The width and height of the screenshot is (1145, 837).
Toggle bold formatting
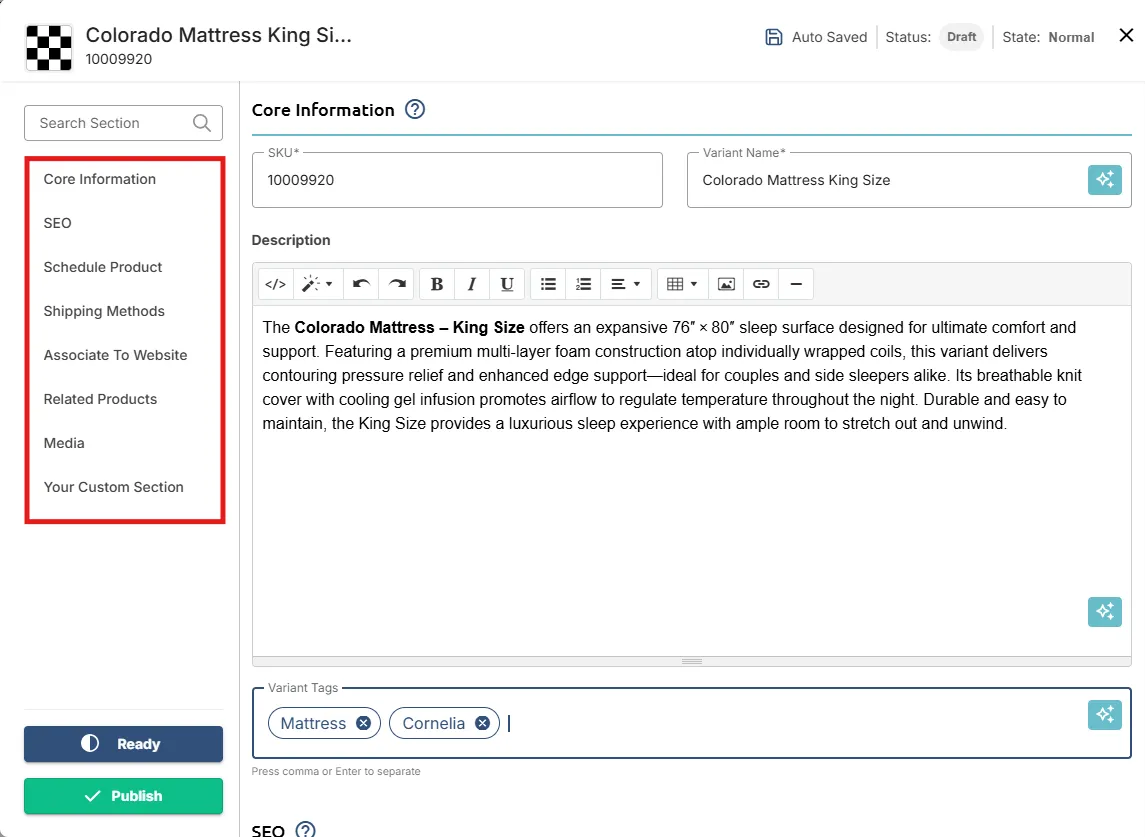coord(437,284)
